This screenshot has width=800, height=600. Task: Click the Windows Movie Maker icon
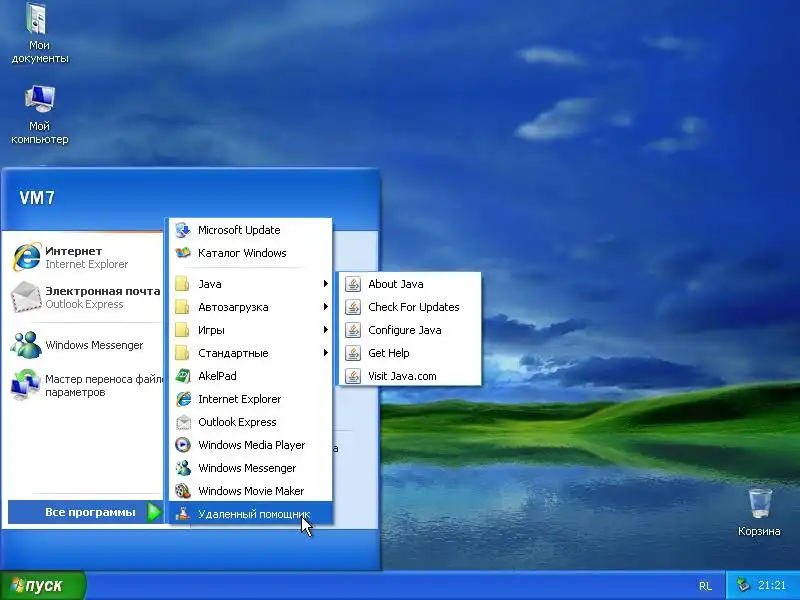[x=183, y=491]
